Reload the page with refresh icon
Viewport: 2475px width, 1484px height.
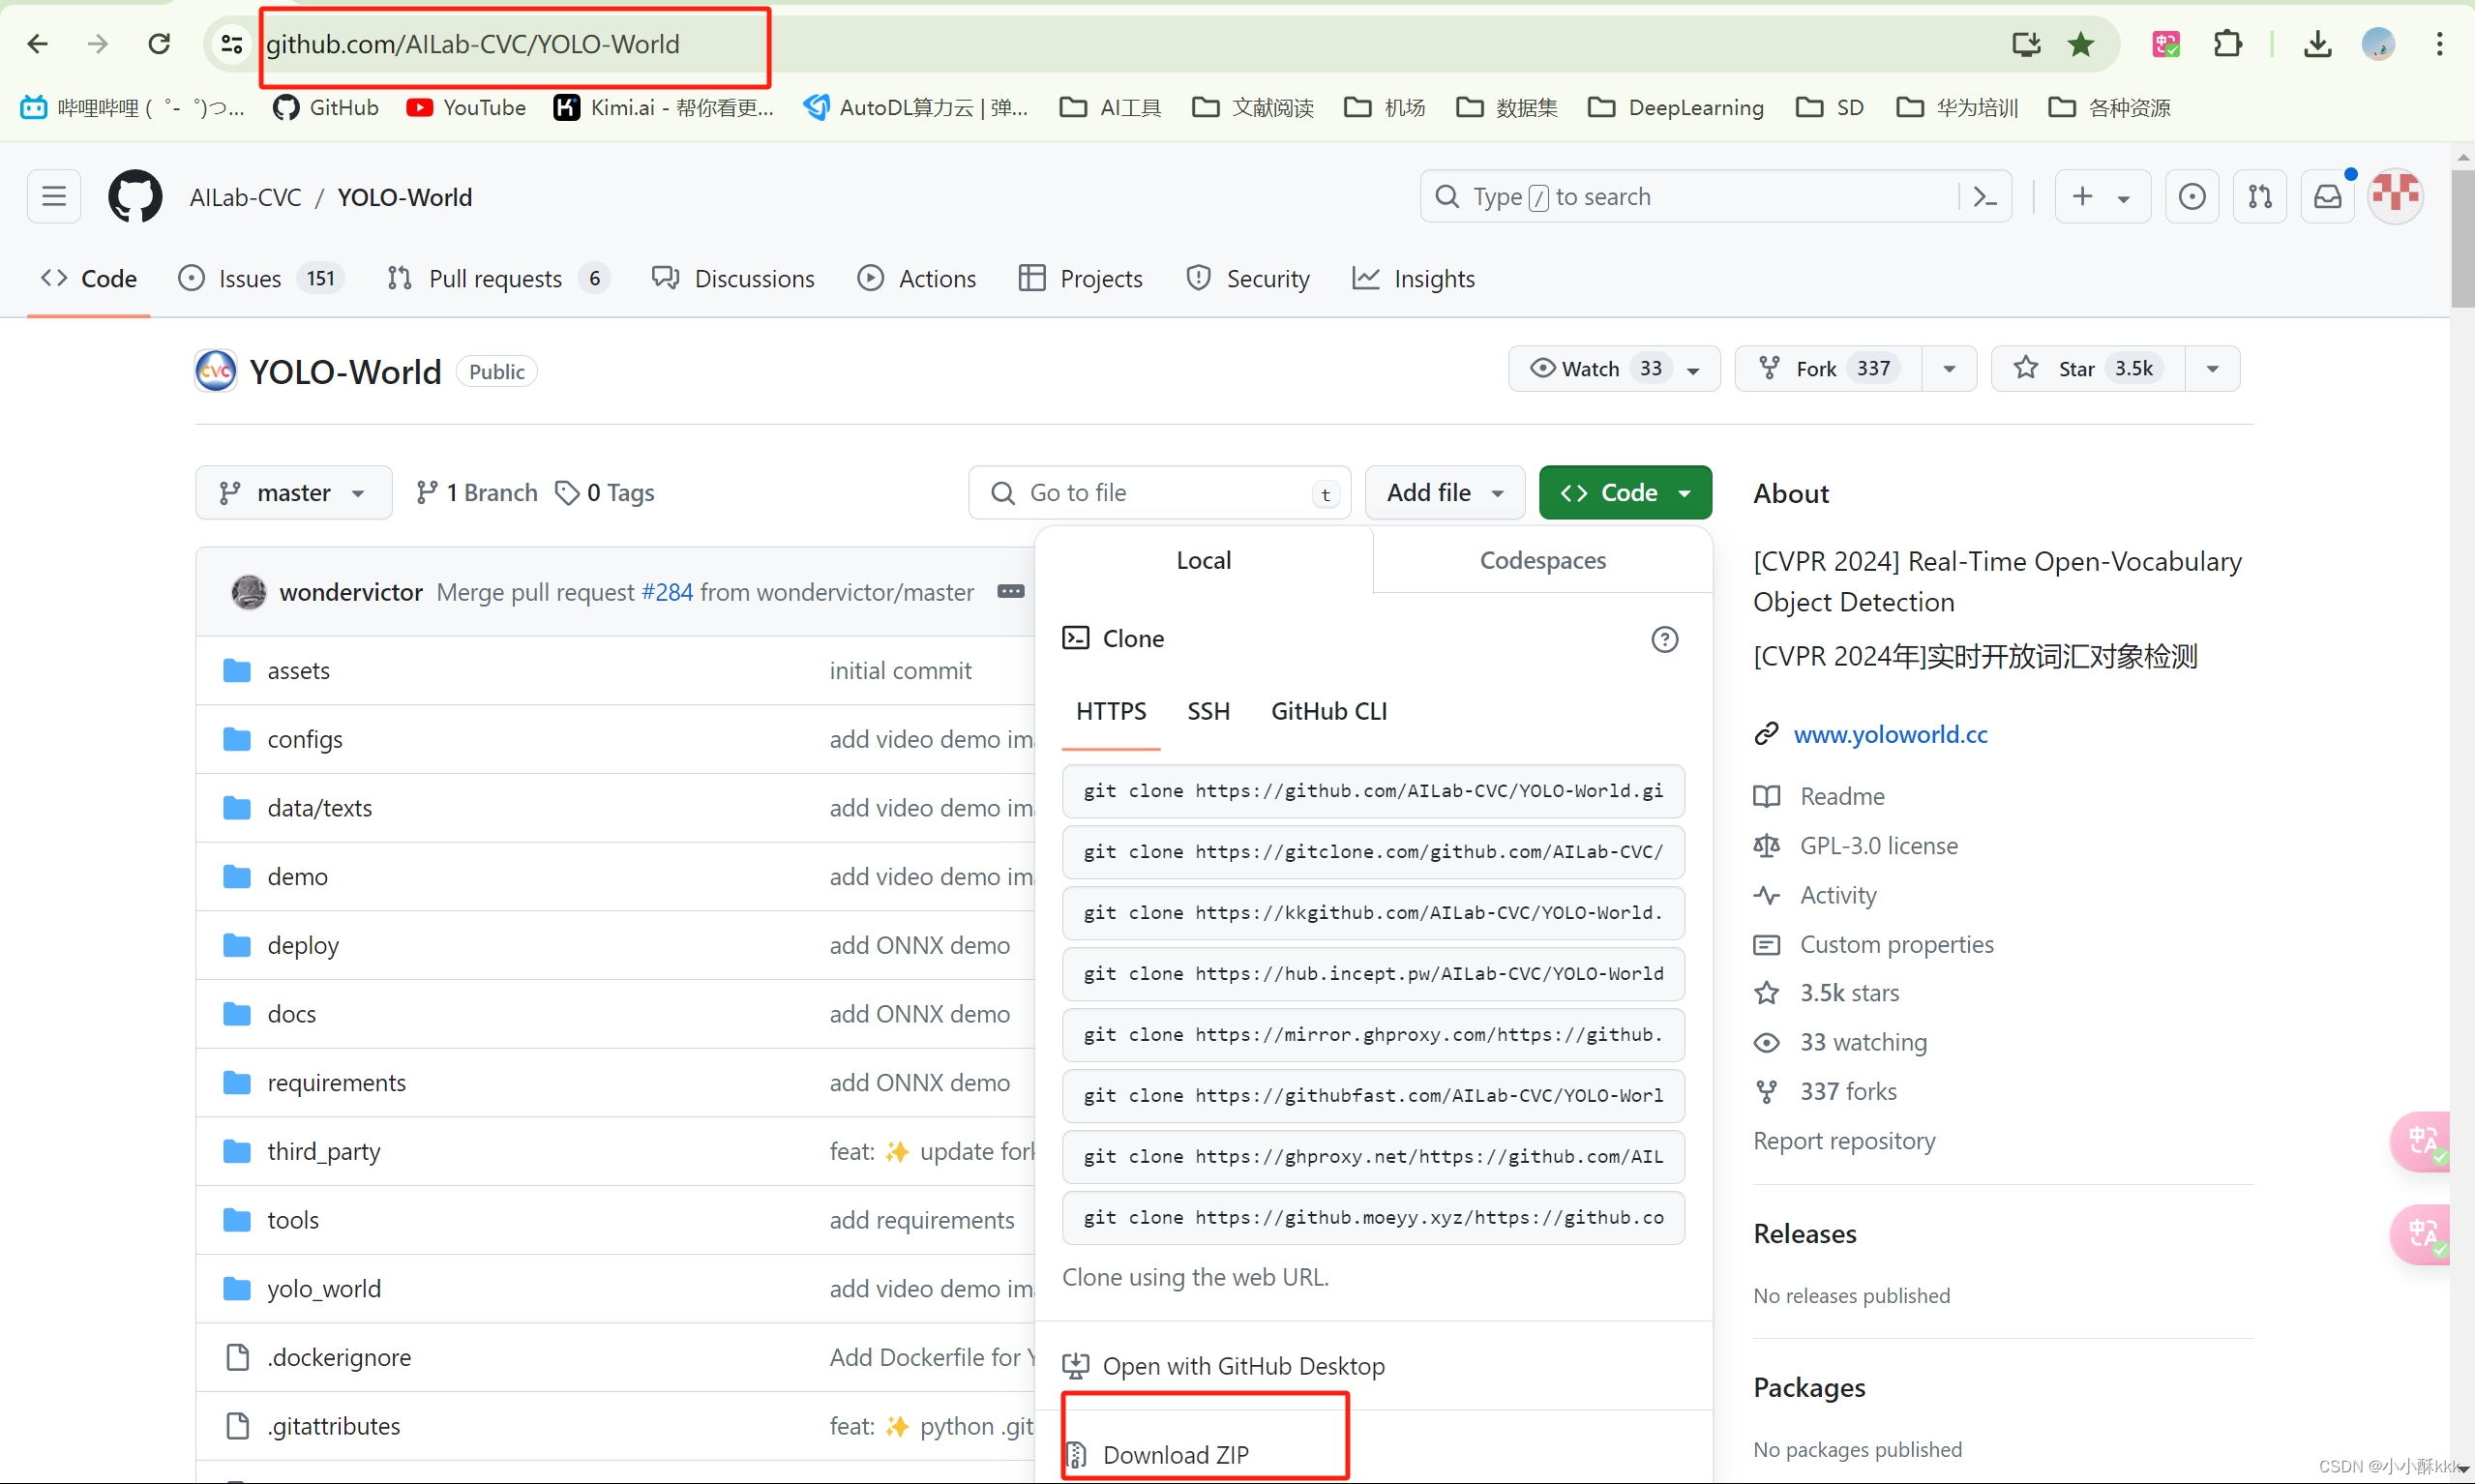click(159, 44)
